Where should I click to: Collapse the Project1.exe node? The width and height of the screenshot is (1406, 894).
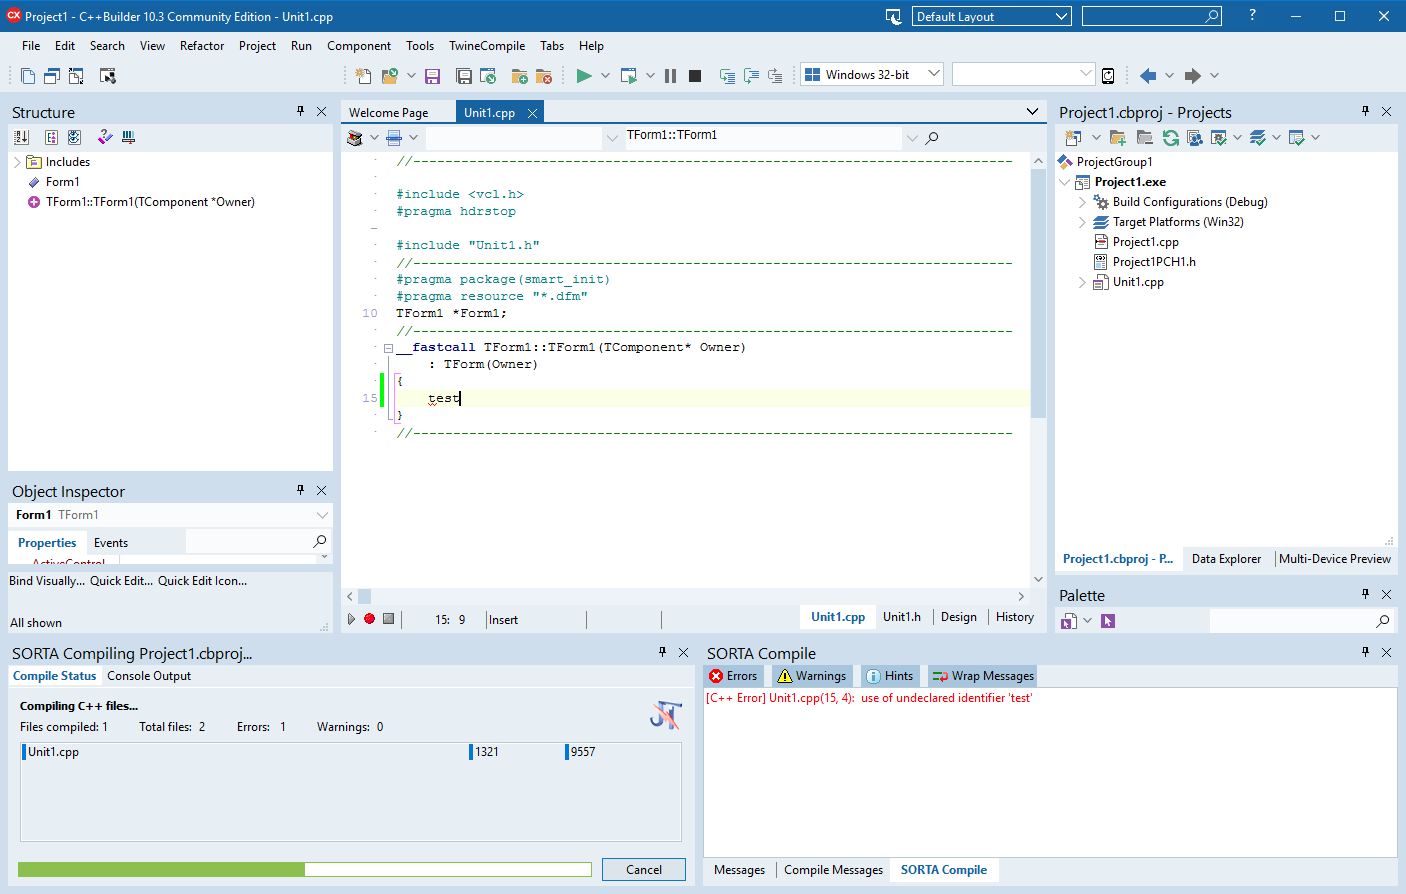coord(1064,182)
